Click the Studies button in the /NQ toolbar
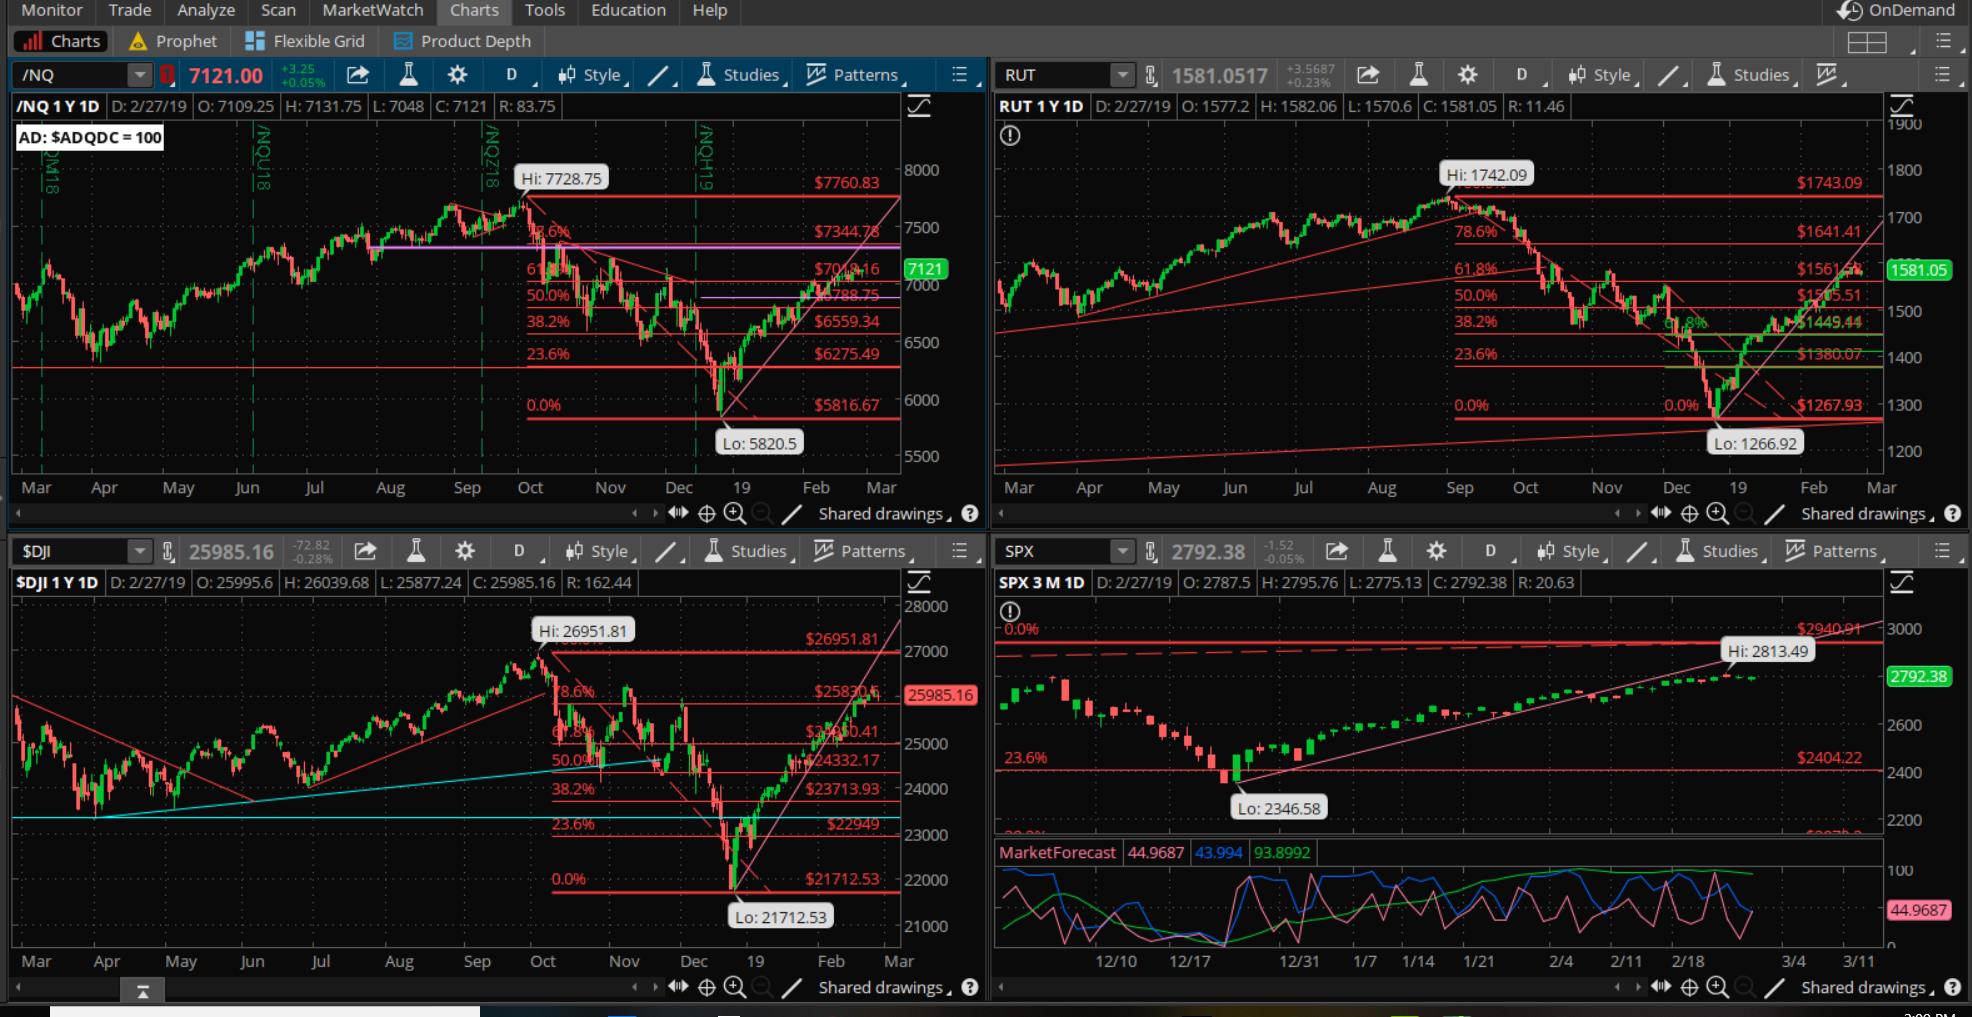The width and height of the screenshot is (1972, 1017). pyautogui.click(x=739, y=75)
